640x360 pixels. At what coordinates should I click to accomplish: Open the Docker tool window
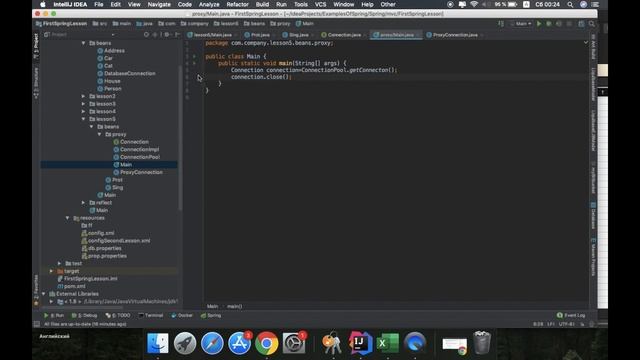[182, 316]
